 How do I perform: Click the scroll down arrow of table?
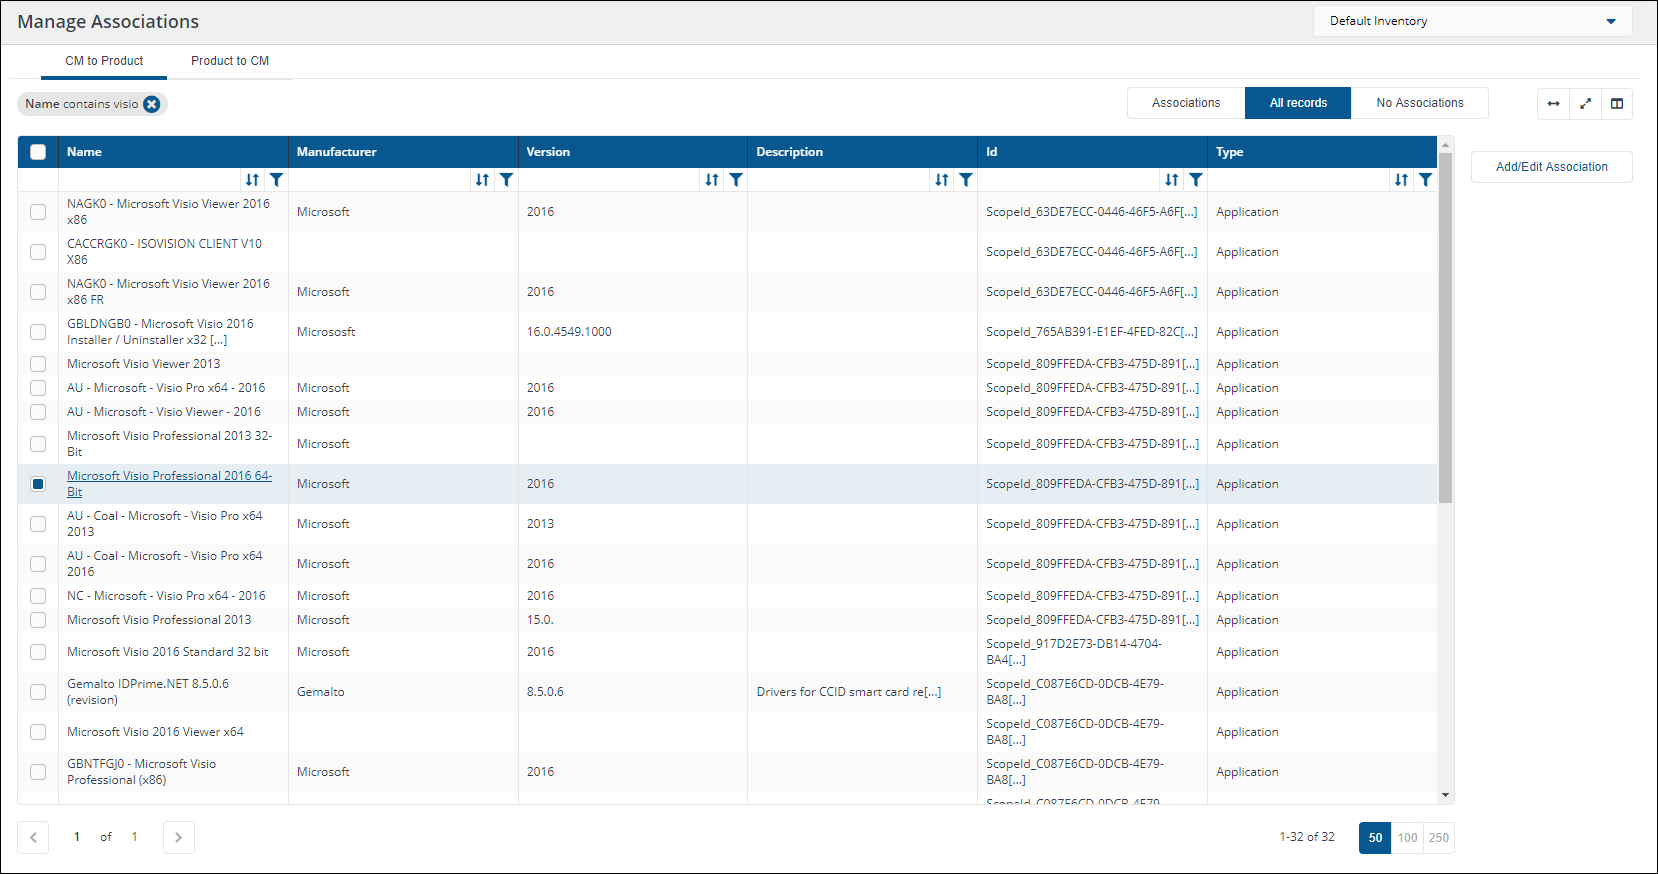tap(1445, 795)
